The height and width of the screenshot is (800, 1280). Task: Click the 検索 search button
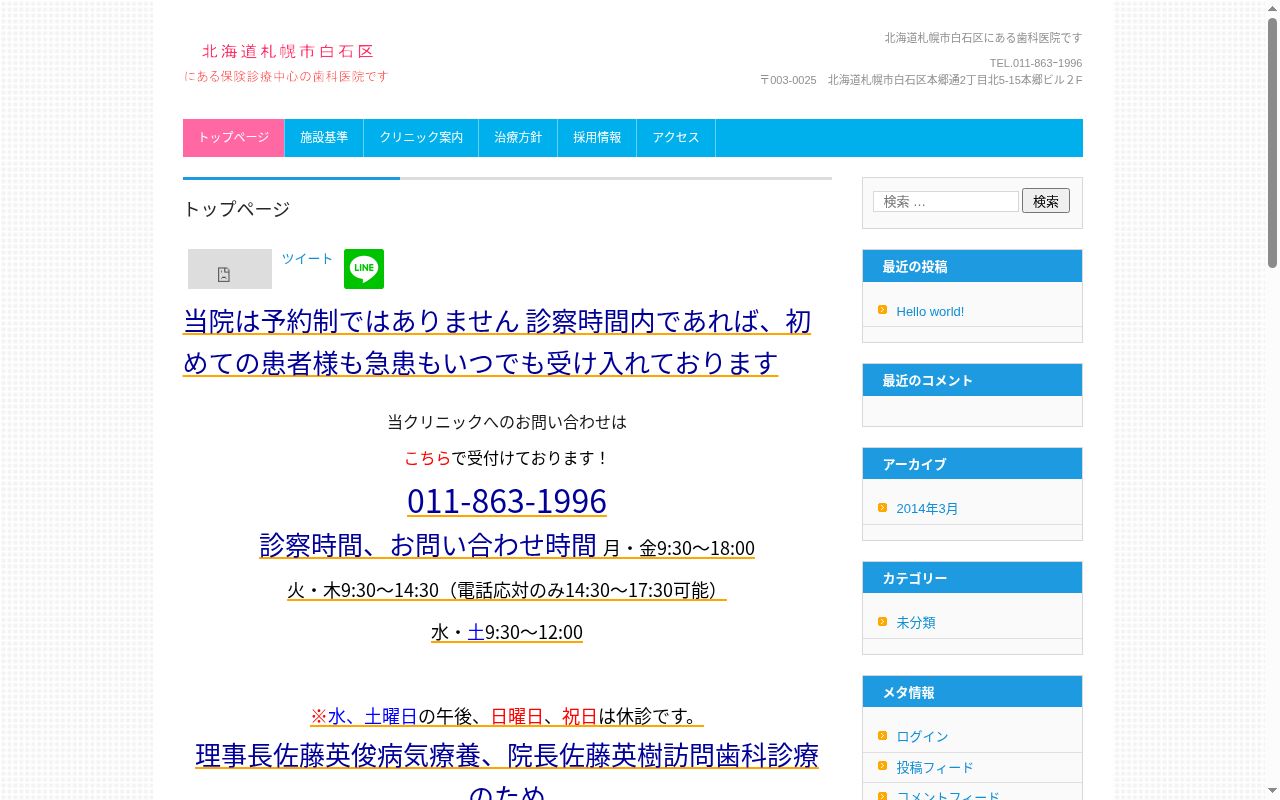(1046, 201)
